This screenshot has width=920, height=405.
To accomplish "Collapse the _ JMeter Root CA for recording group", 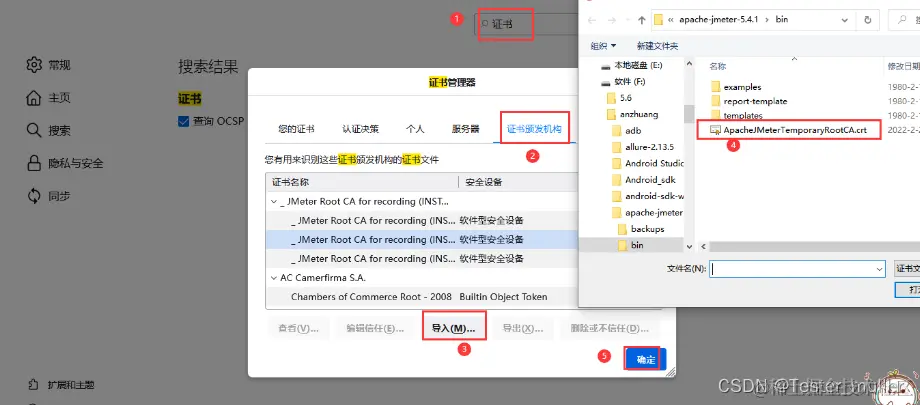I will point(273,202).
